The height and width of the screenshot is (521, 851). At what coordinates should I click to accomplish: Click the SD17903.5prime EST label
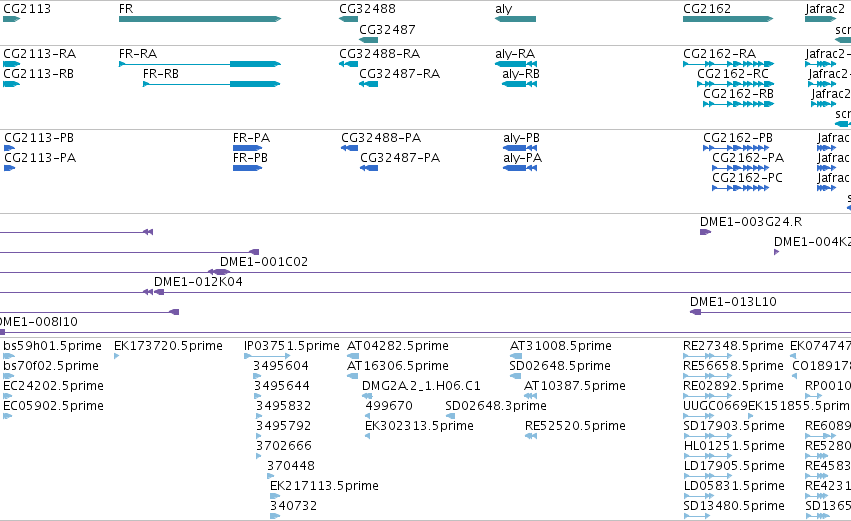click(734, 426)
